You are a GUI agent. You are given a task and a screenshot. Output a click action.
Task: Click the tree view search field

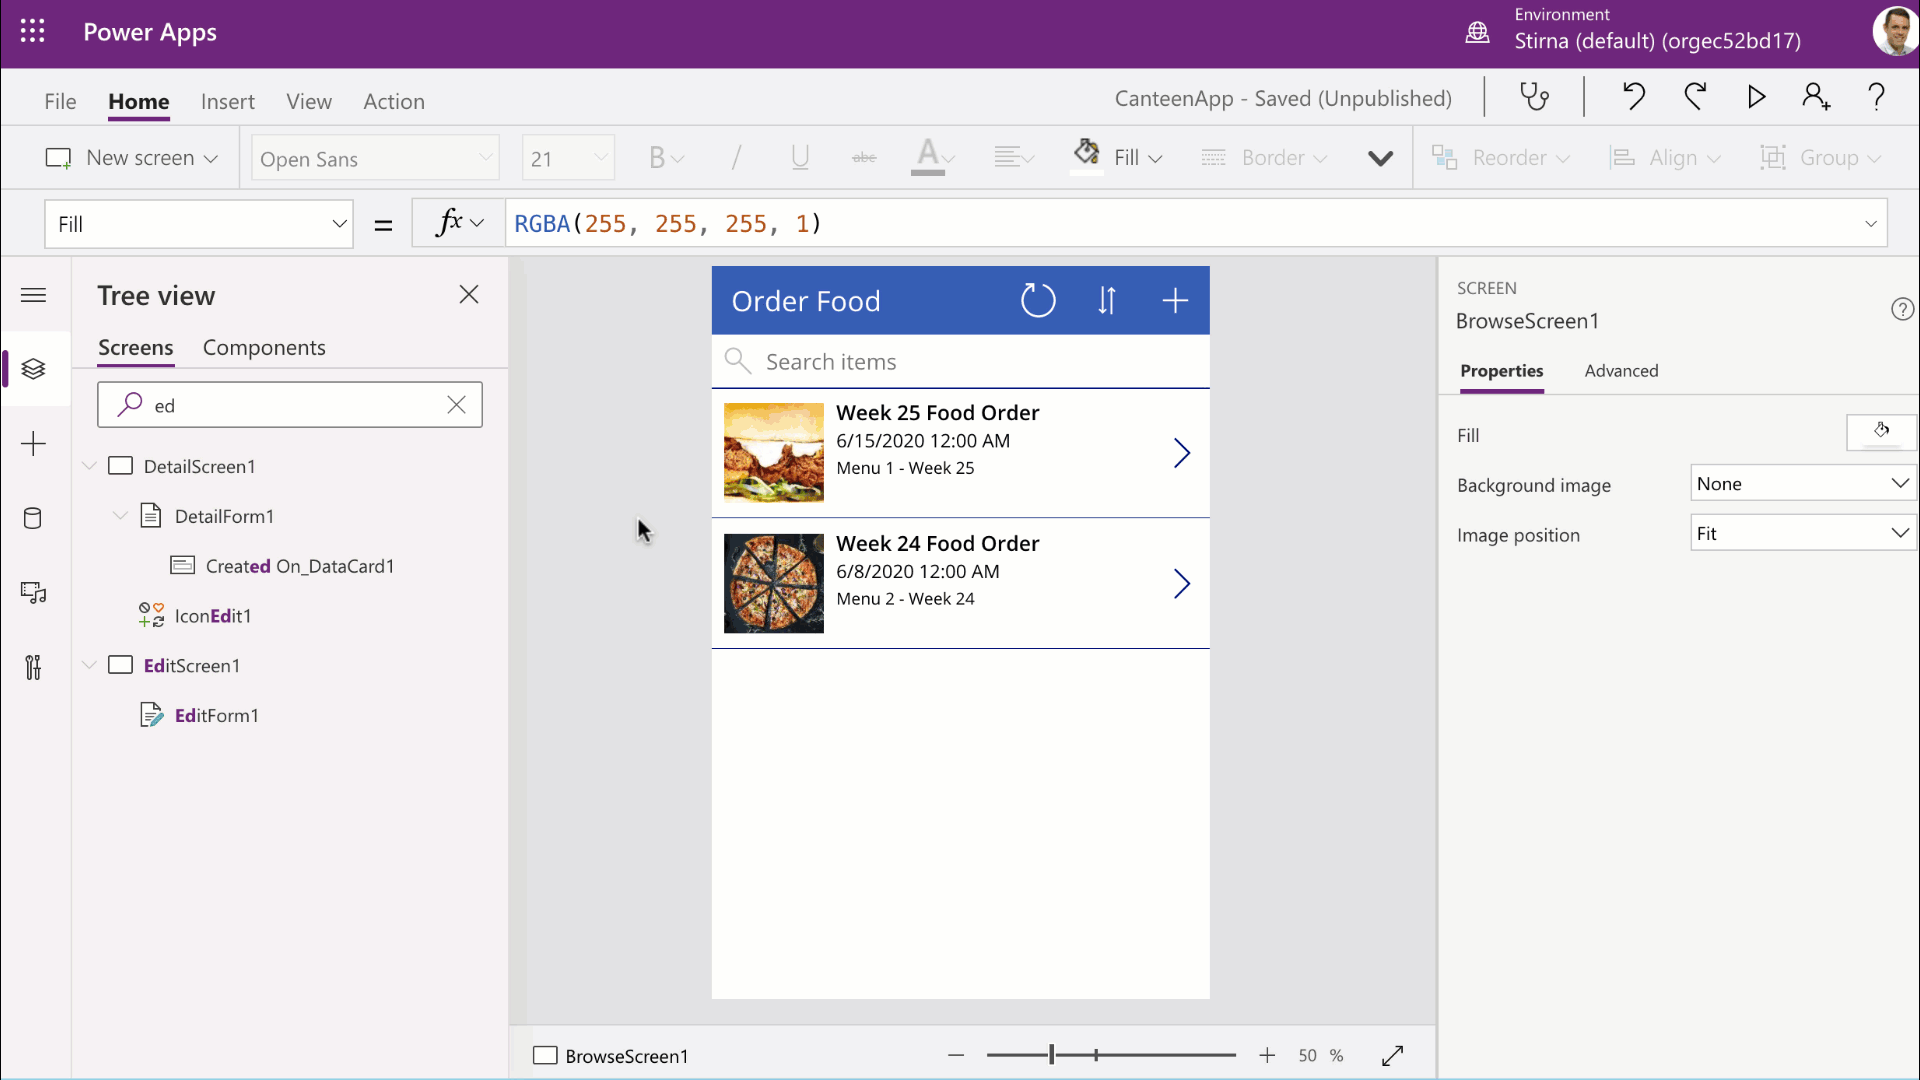[290, 405]
